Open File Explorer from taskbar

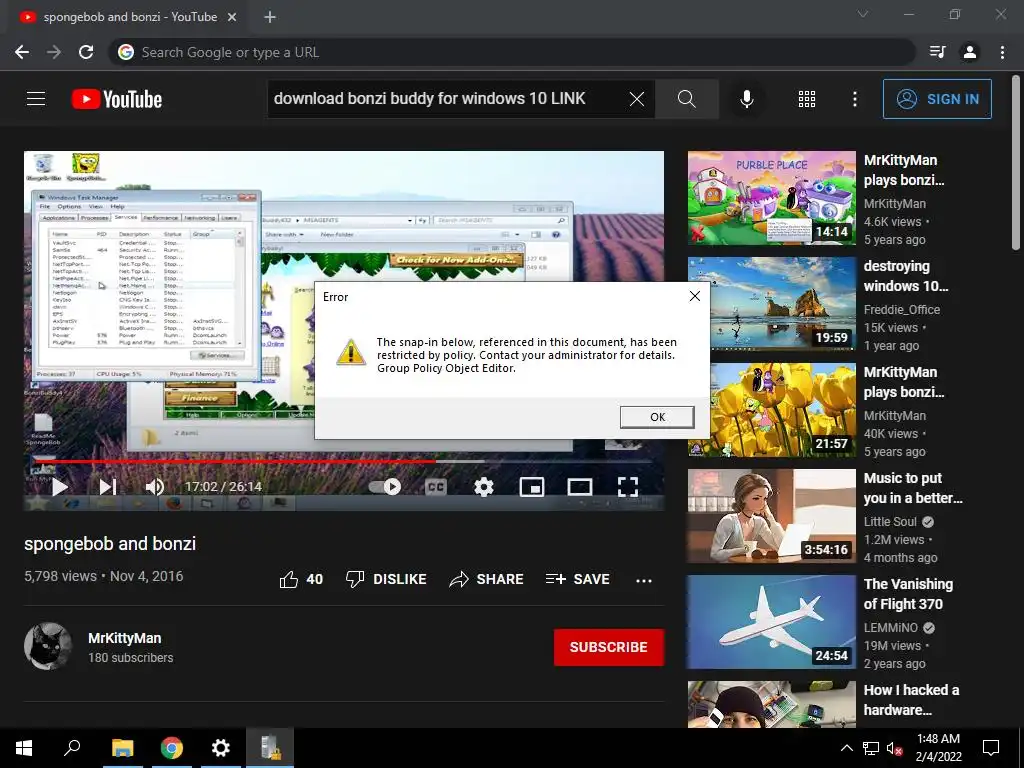pos(122,748)
